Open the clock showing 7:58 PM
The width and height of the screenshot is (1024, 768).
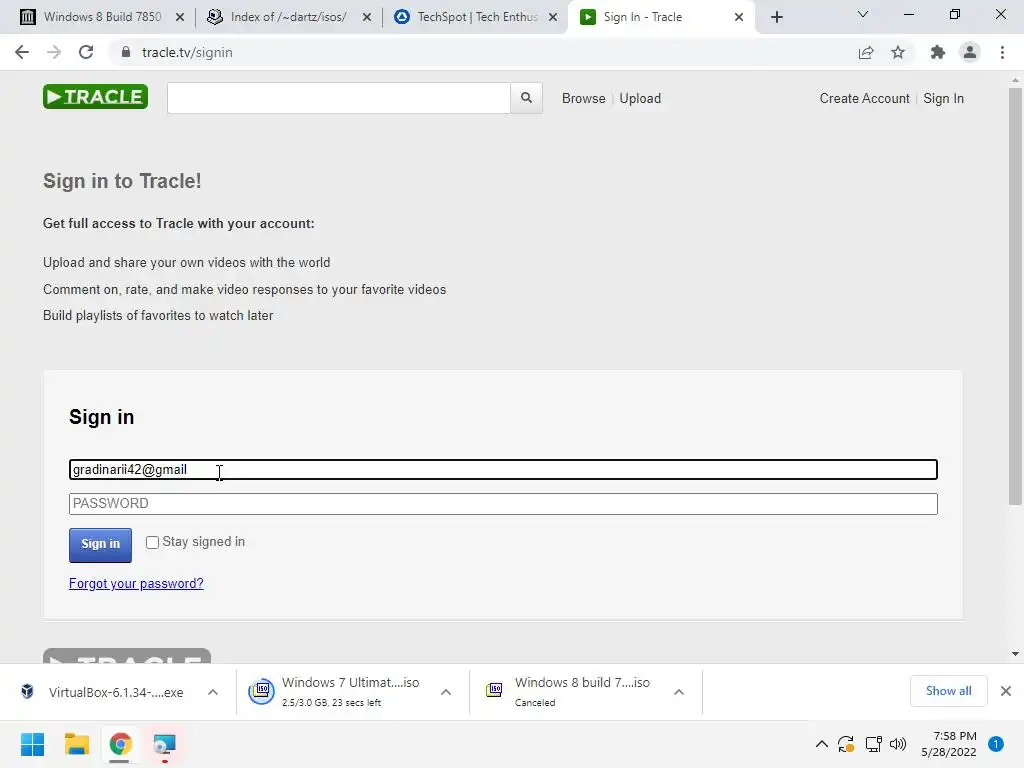(x=948, y=744)
